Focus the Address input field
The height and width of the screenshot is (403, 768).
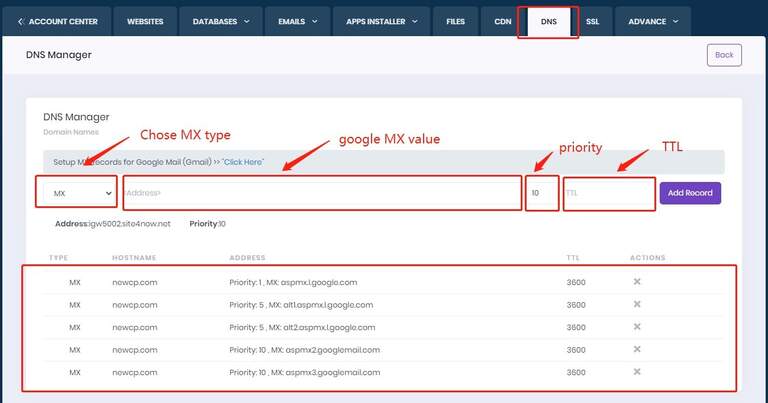click(322, 193)
